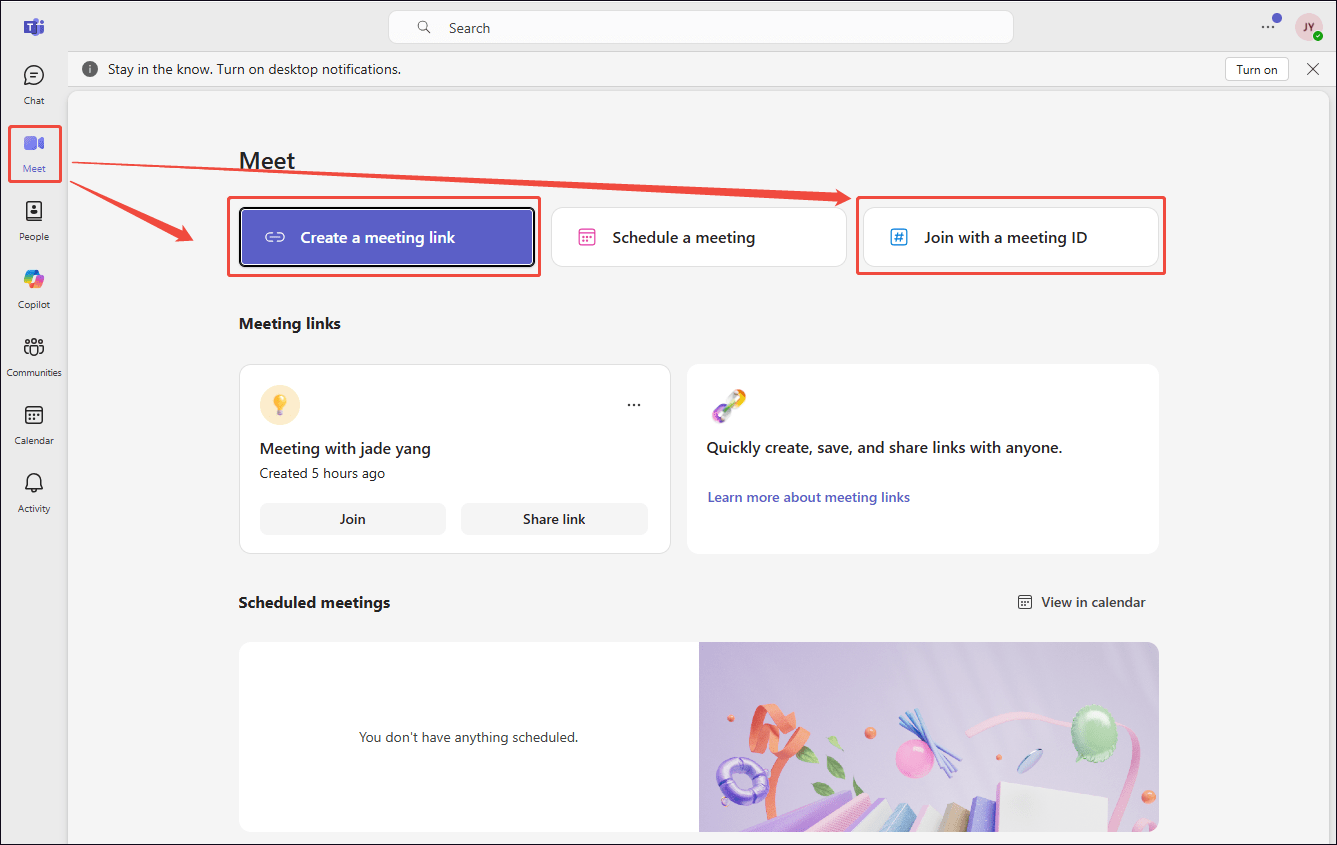Click the Search field at the top
The height and width of the screenshot is (845, 1337).
pyautogui.click(x=700, y=27)
